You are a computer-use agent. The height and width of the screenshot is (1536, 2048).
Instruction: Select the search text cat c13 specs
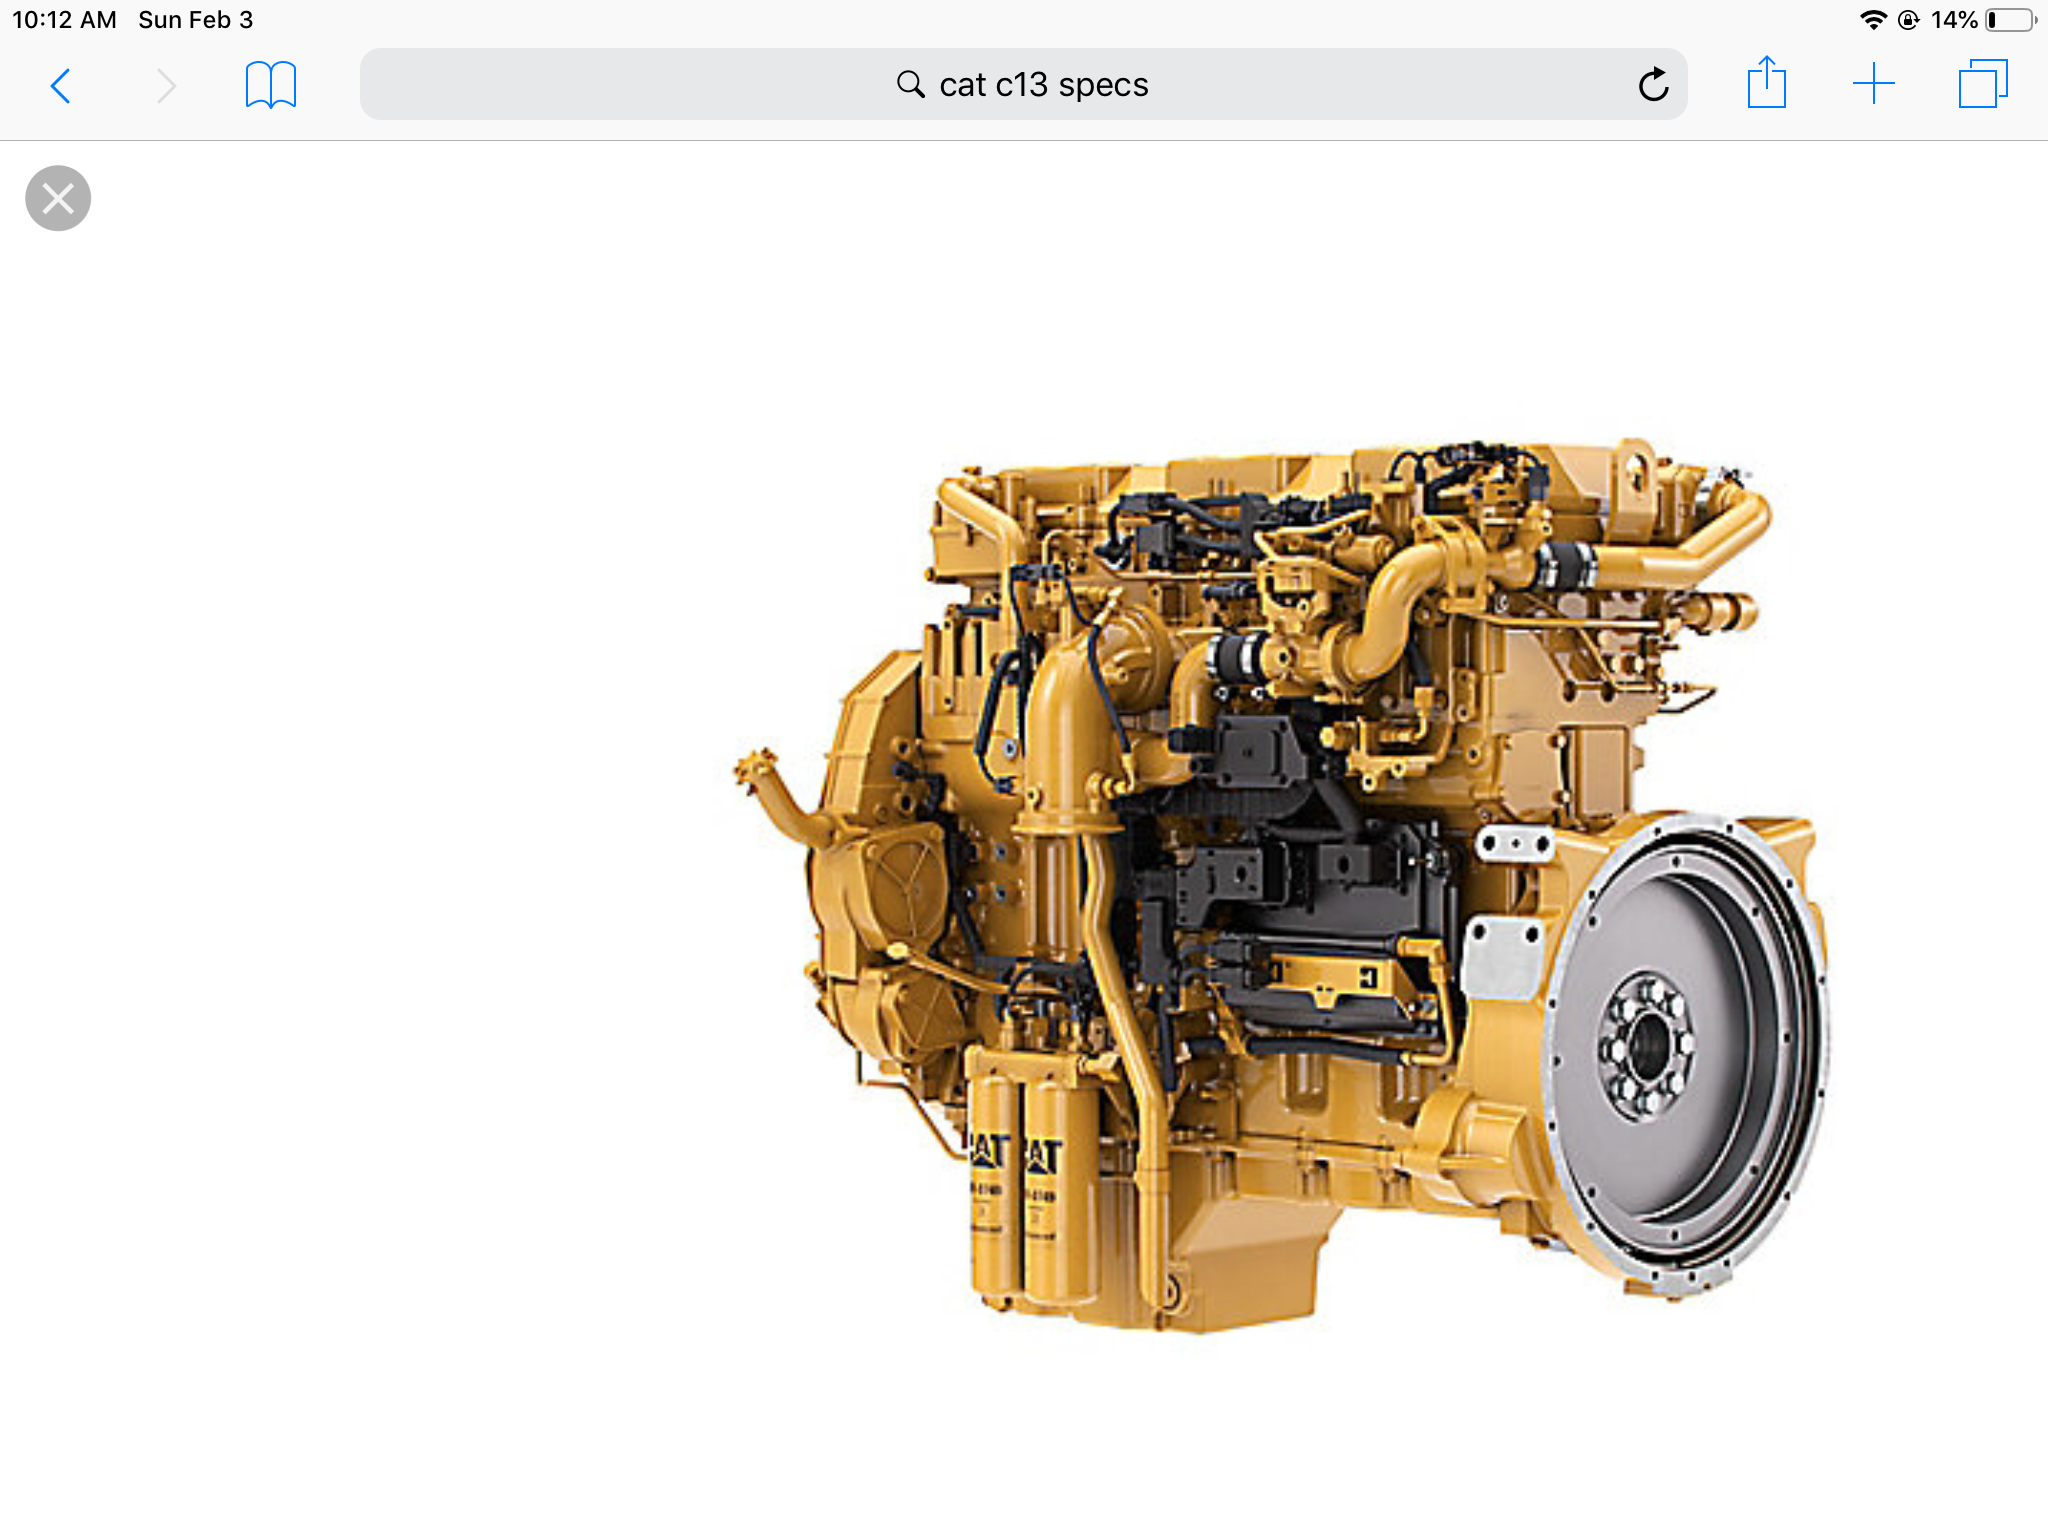click(1043, 85)
